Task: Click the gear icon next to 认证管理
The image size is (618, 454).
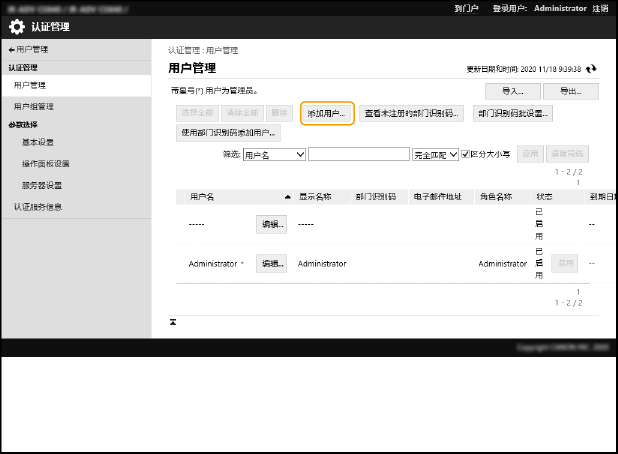Action: [17, 27]
